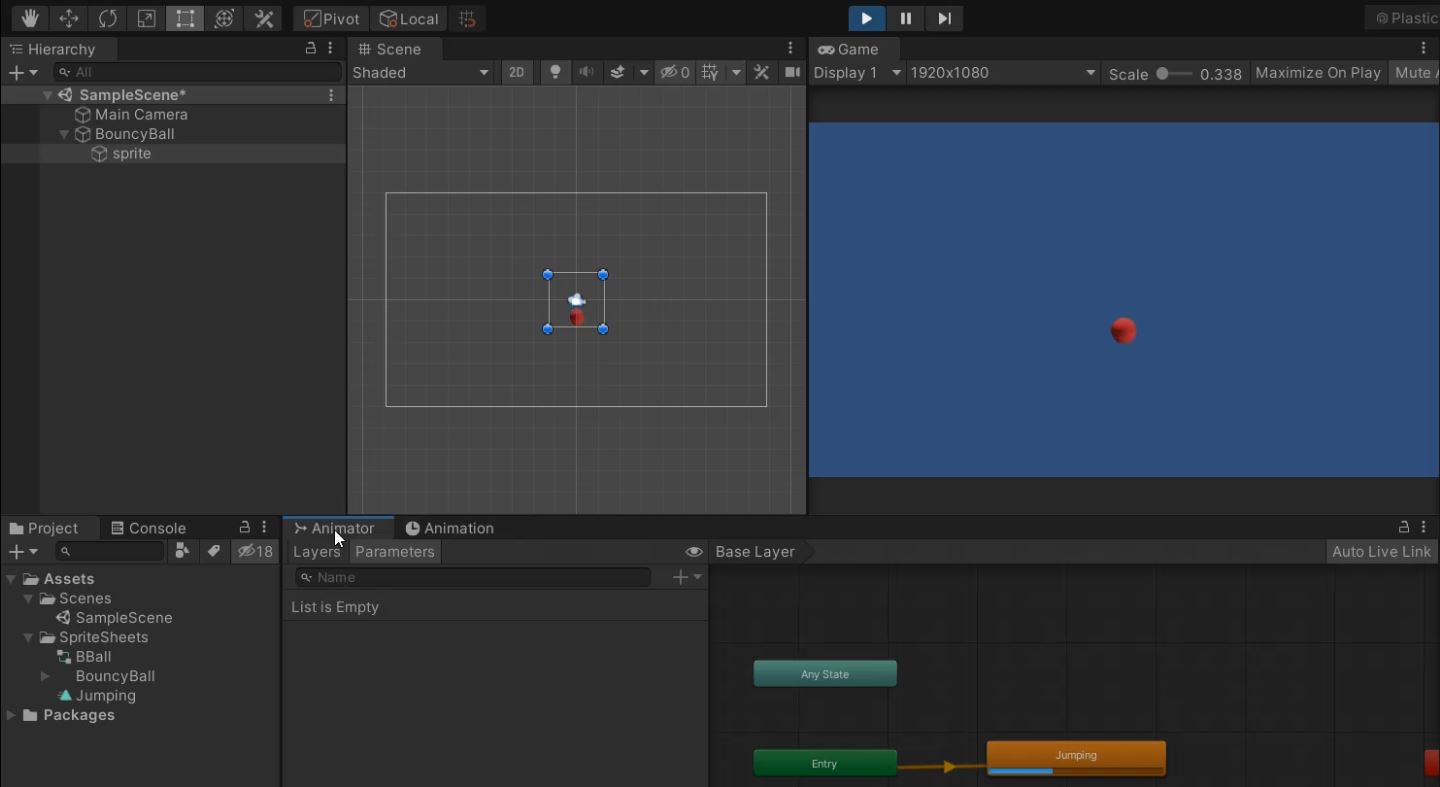
Task: Select the Move tool
Action: pyautogui.click(x=69, y=19)
